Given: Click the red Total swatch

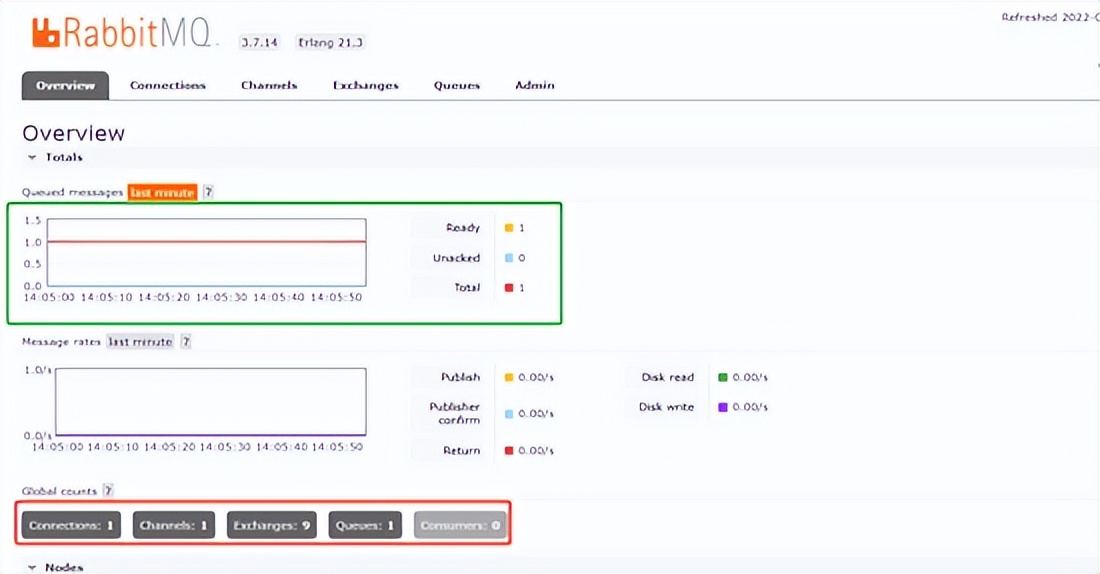Looking at the screenshot, I should click(509, 288).
